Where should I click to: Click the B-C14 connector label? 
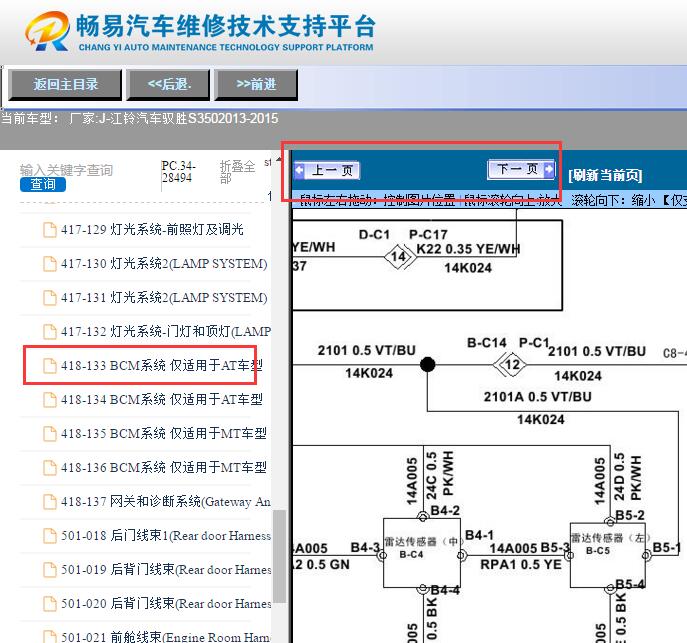coord(486,343)
